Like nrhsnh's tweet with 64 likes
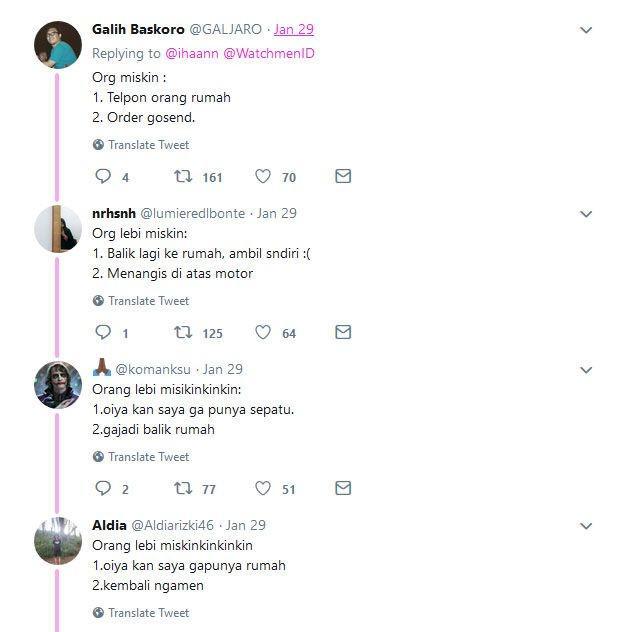632x632 pixels. [263, 333]
